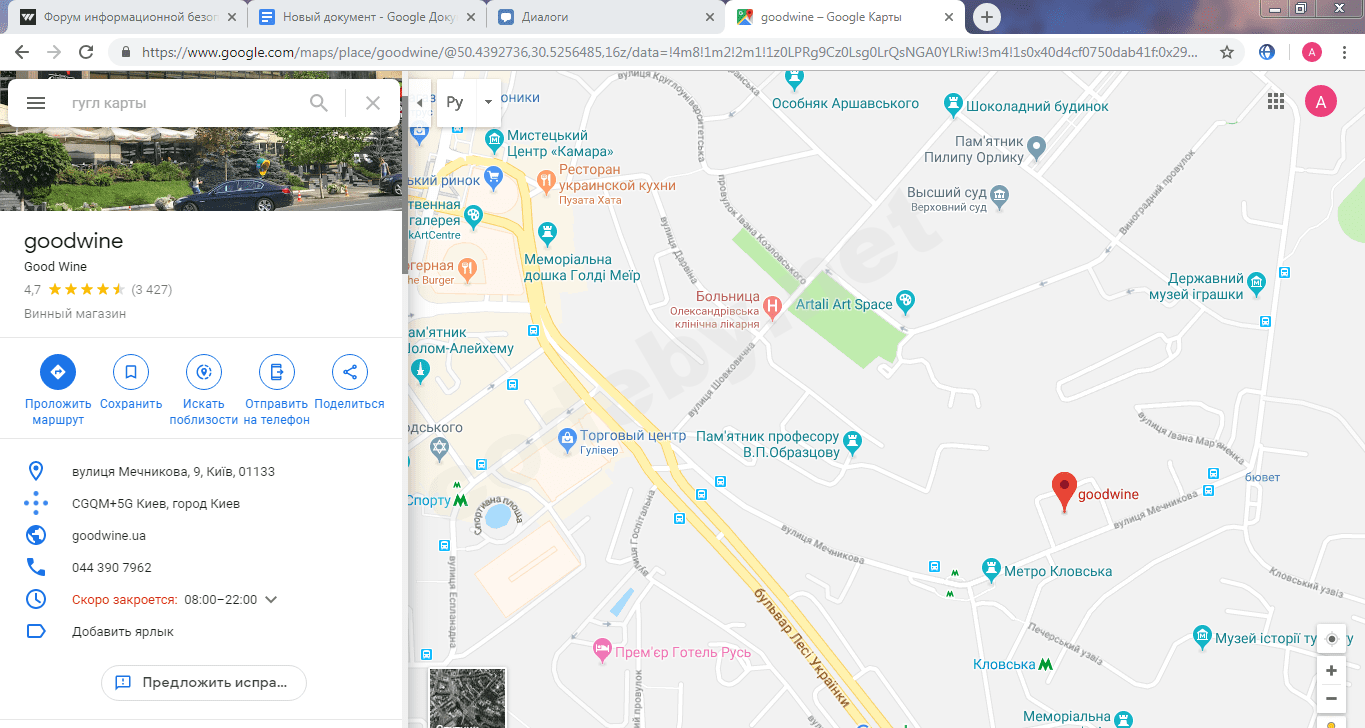Screen dimensions: 1365x728
Task: Switch to the 'Форум информационной безо...' tab
Action: click(x=126, y=17)
